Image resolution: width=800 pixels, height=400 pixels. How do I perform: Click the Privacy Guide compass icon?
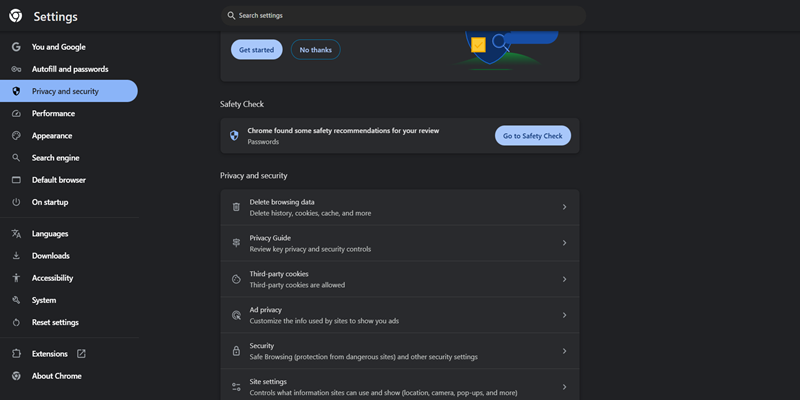[x=236, y=243]
